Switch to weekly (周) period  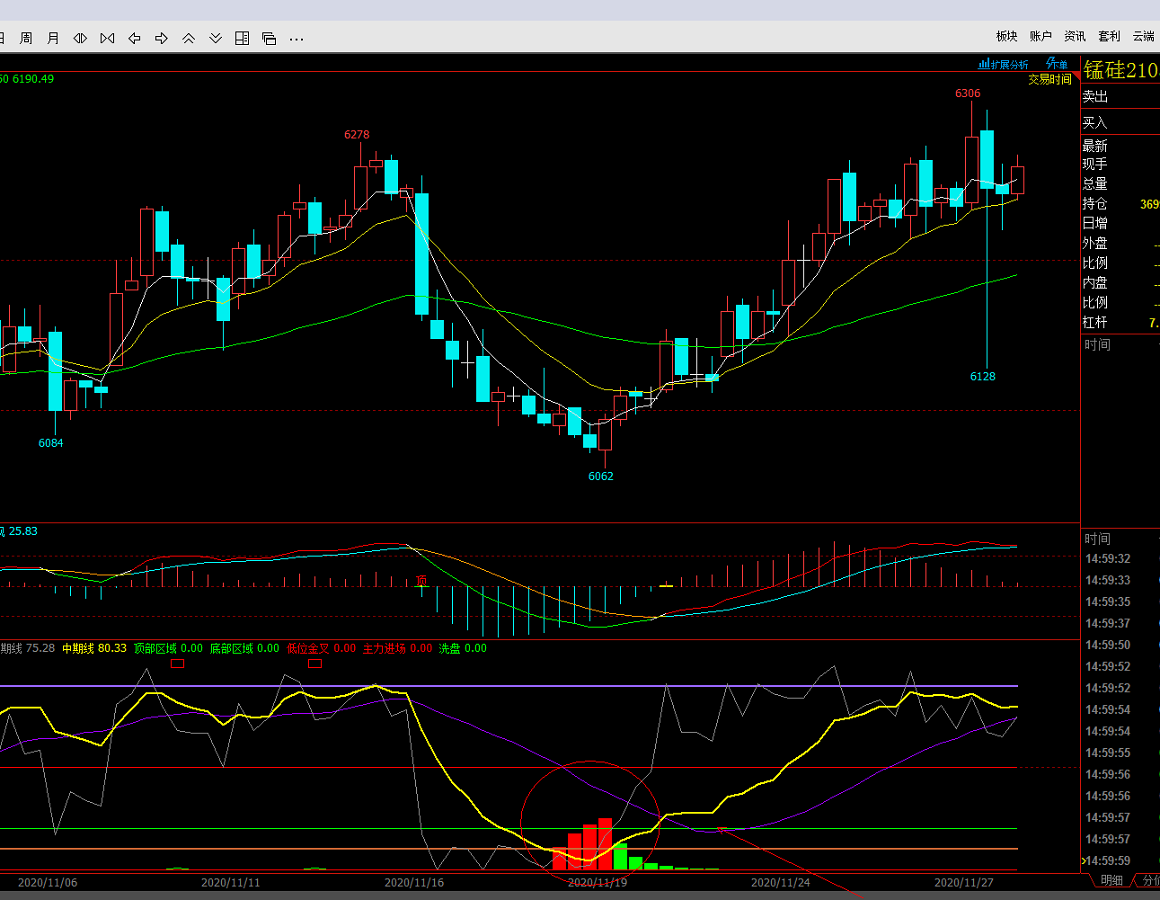point(26,38)
